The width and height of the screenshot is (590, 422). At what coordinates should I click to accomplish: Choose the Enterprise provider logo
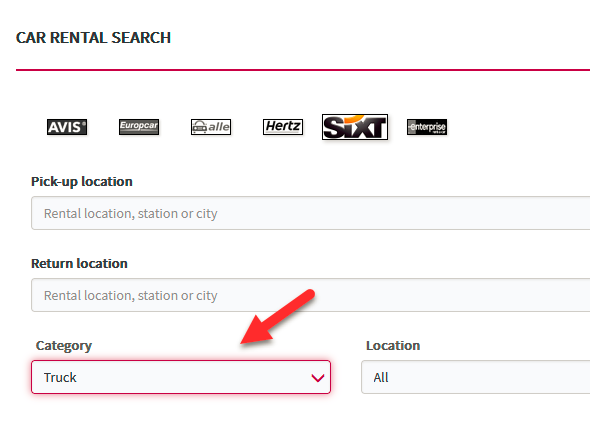point(427,127)
